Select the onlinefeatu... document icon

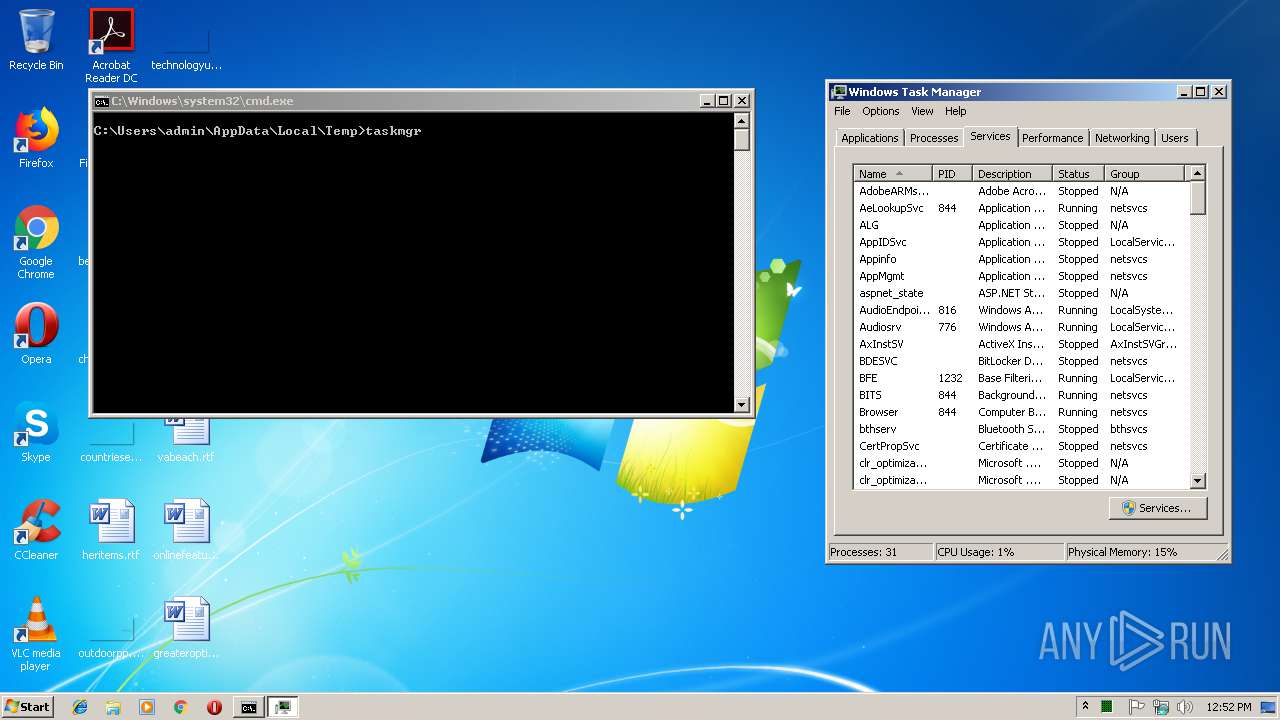point(187,530)
